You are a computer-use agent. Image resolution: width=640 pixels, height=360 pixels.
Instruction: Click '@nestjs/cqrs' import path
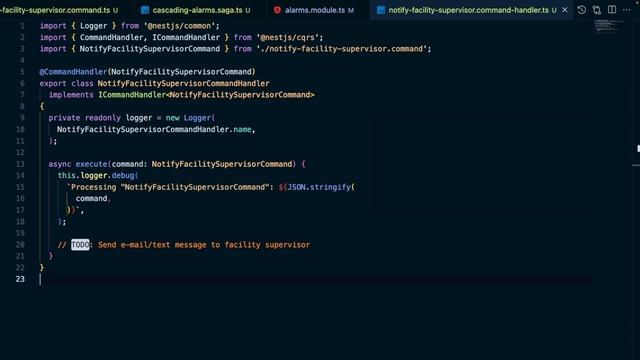(287, 38)
